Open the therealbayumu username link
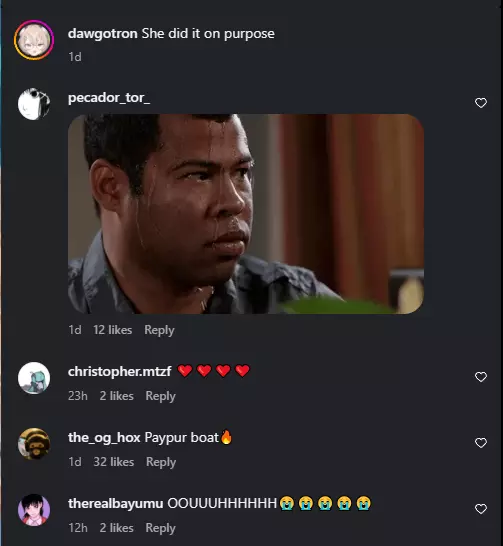The height and width of the screenshot is (546, 503). [x=116, y=504]
